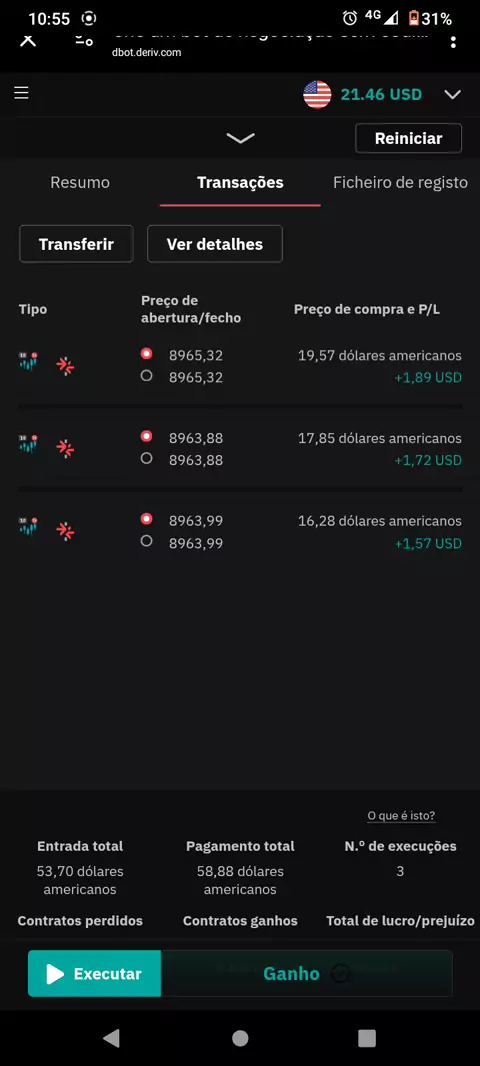
Task: Tap the US flag currency icon
Action: [x=317, y=94]
